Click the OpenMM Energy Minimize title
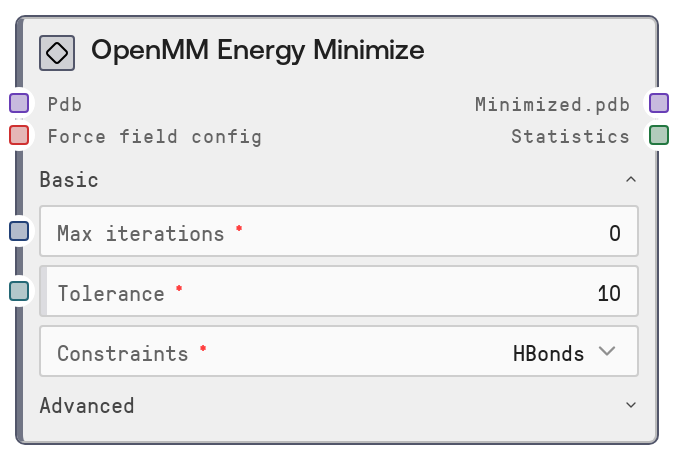Image resolution: width=674 pixels, height=460 pixels. [x=257, y=50]
